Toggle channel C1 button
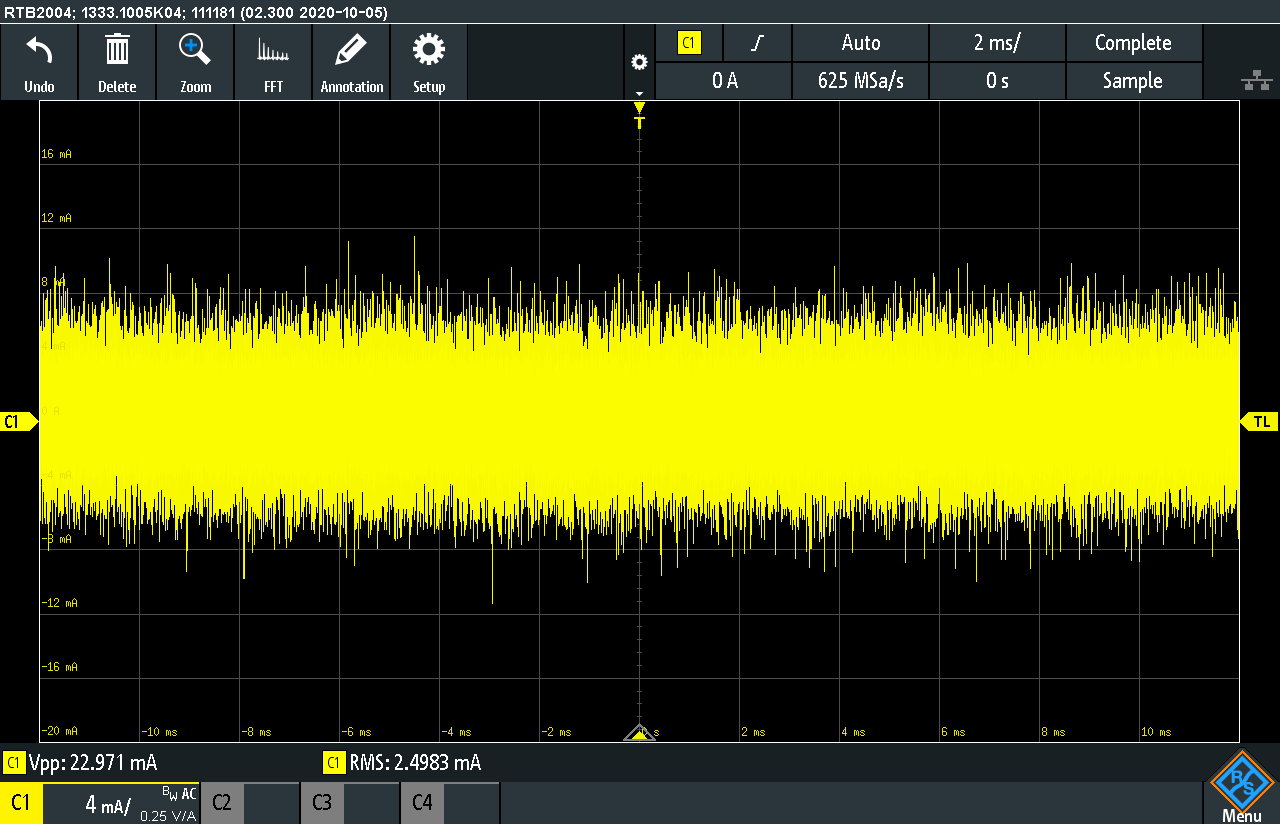Image resolution: width=1280 pixels, height=824 pixels. pos(21,803)
